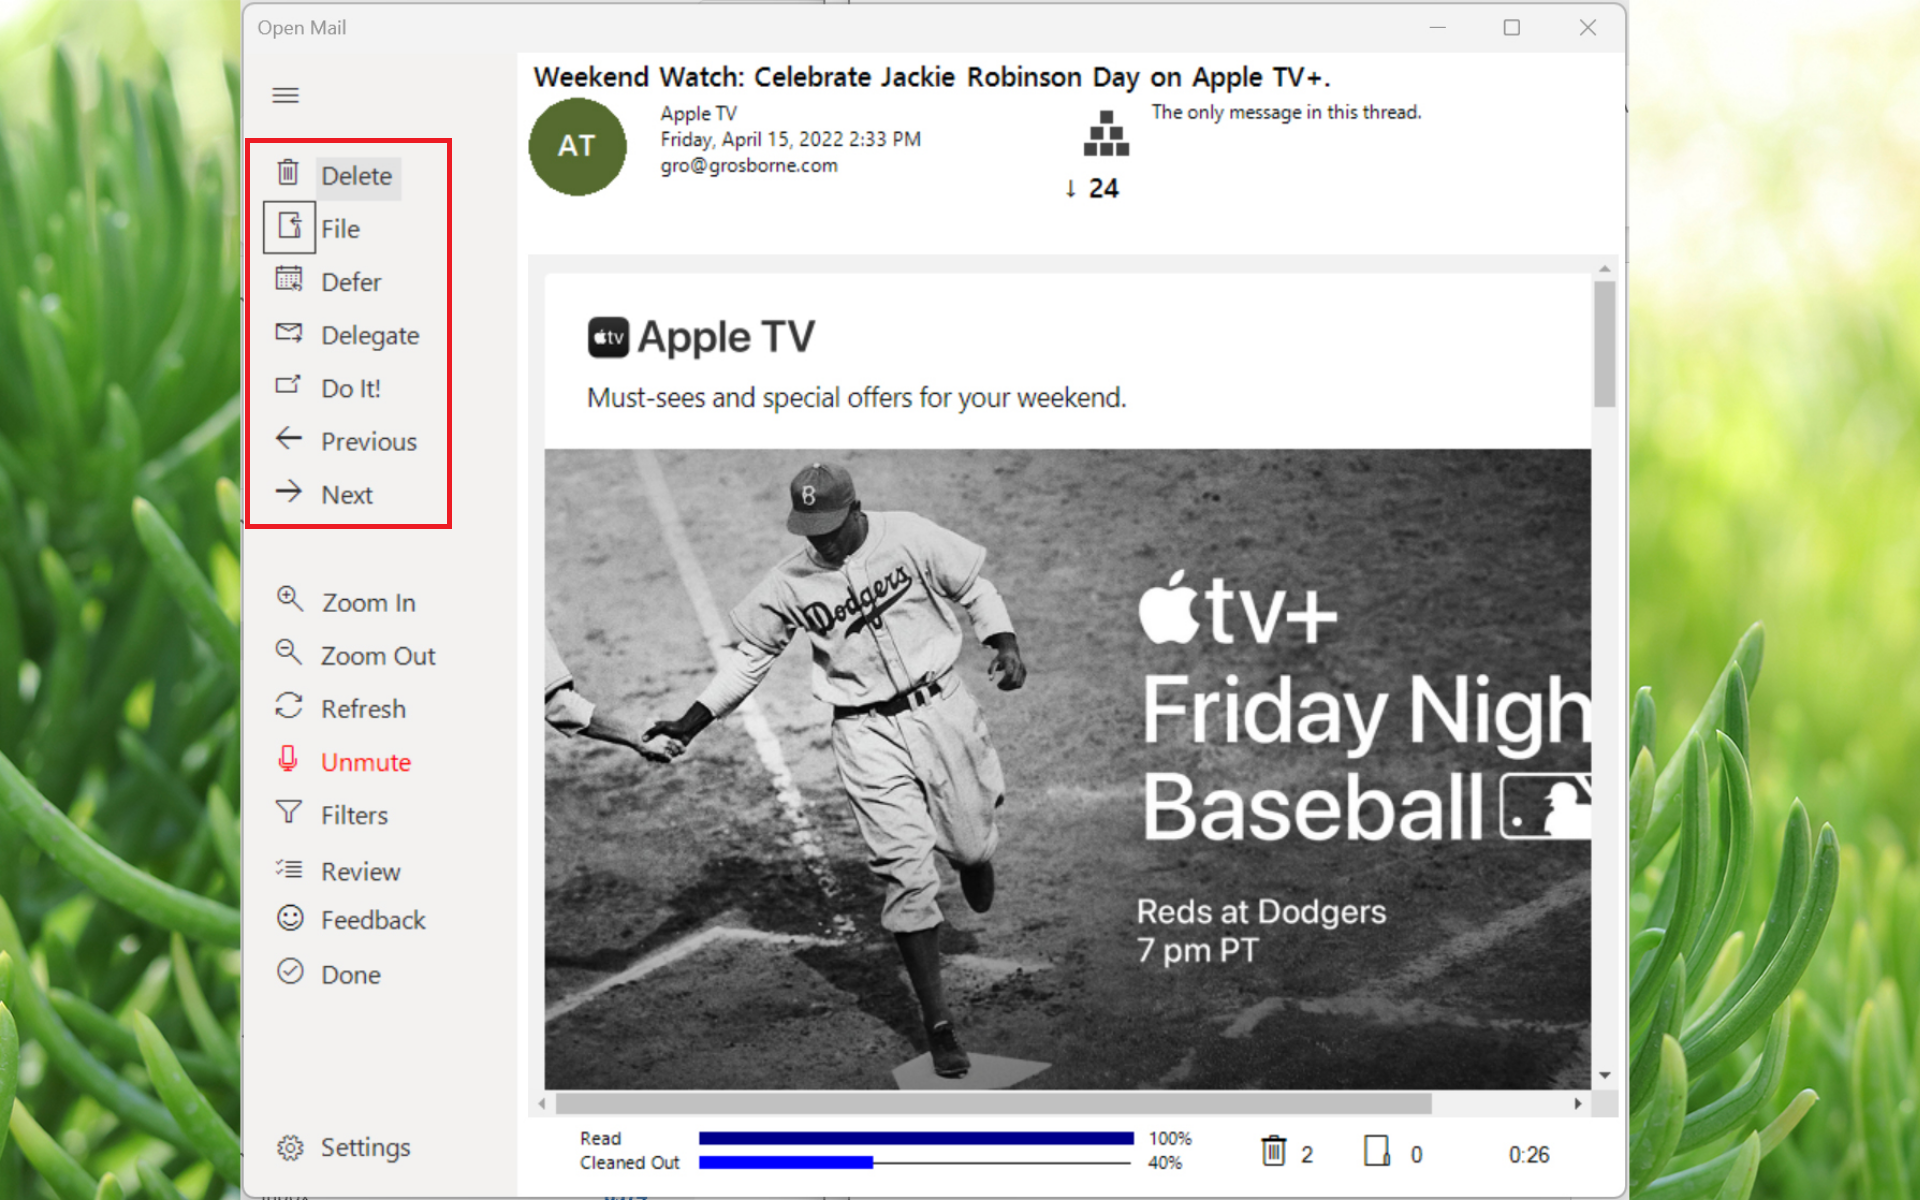The height and width of the screenshot is (1200, 1920).
Task: Click the Delete trash can icon
Action: tap(288, 172)
